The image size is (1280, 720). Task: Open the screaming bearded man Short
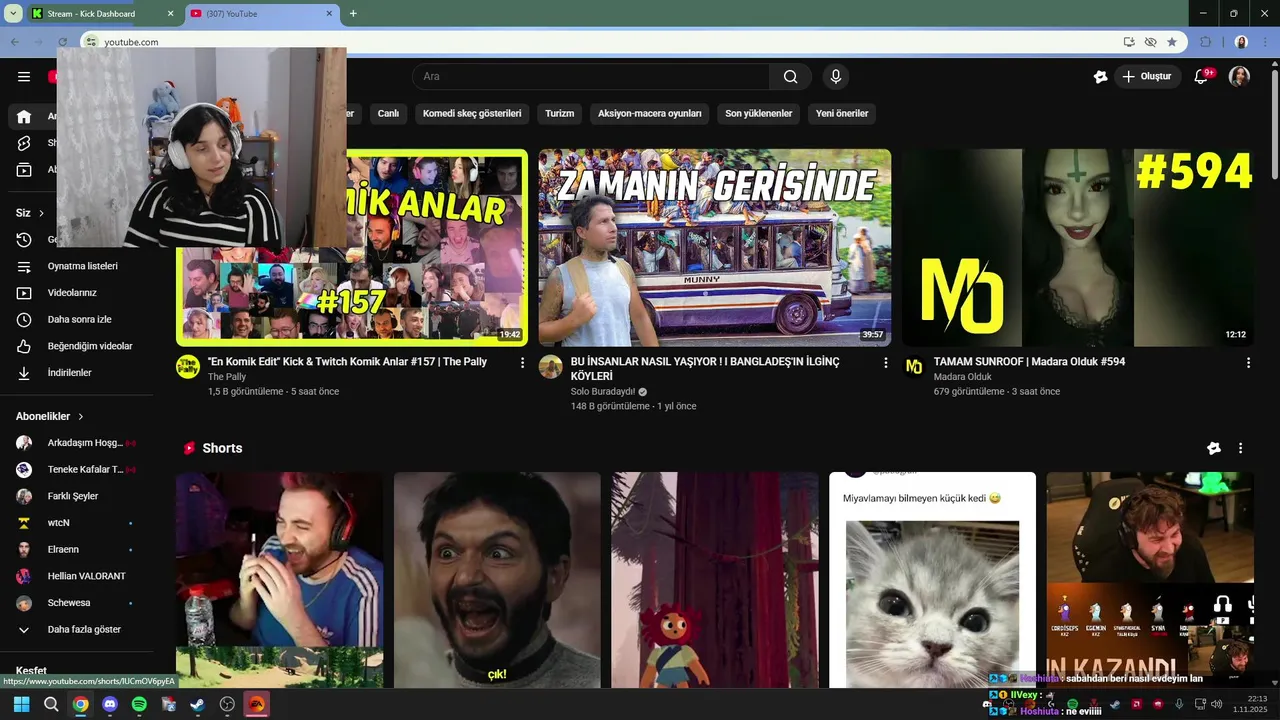pos(497,580)
